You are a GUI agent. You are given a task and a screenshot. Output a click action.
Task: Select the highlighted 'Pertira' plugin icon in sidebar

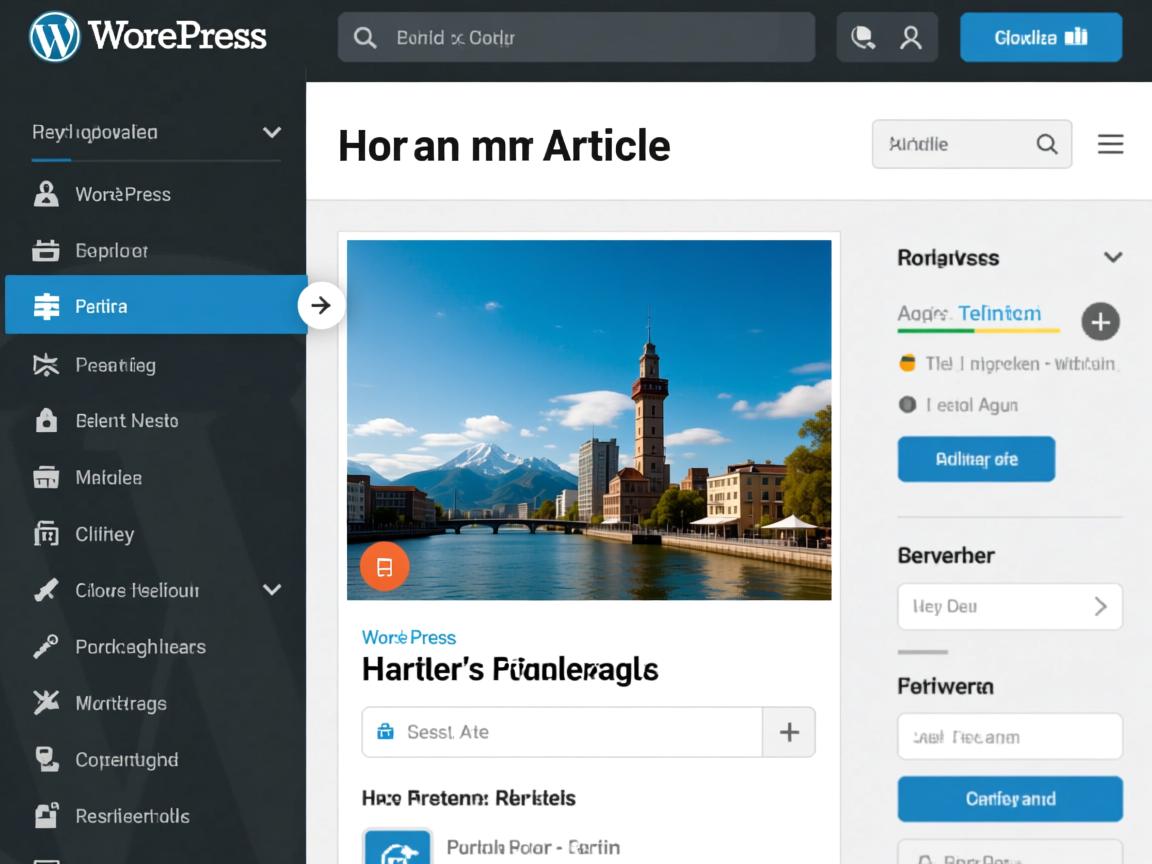point(48,306)
